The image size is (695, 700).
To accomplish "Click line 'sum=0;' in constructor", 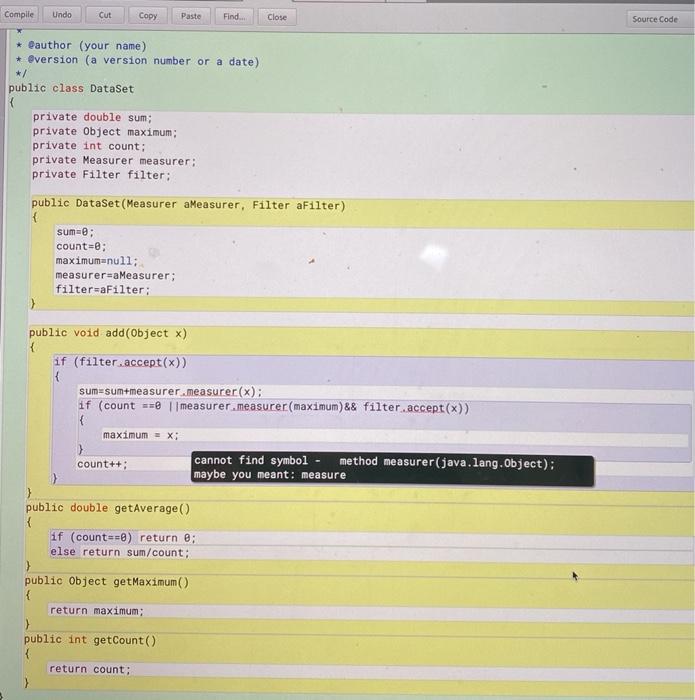I will [75, 232].
